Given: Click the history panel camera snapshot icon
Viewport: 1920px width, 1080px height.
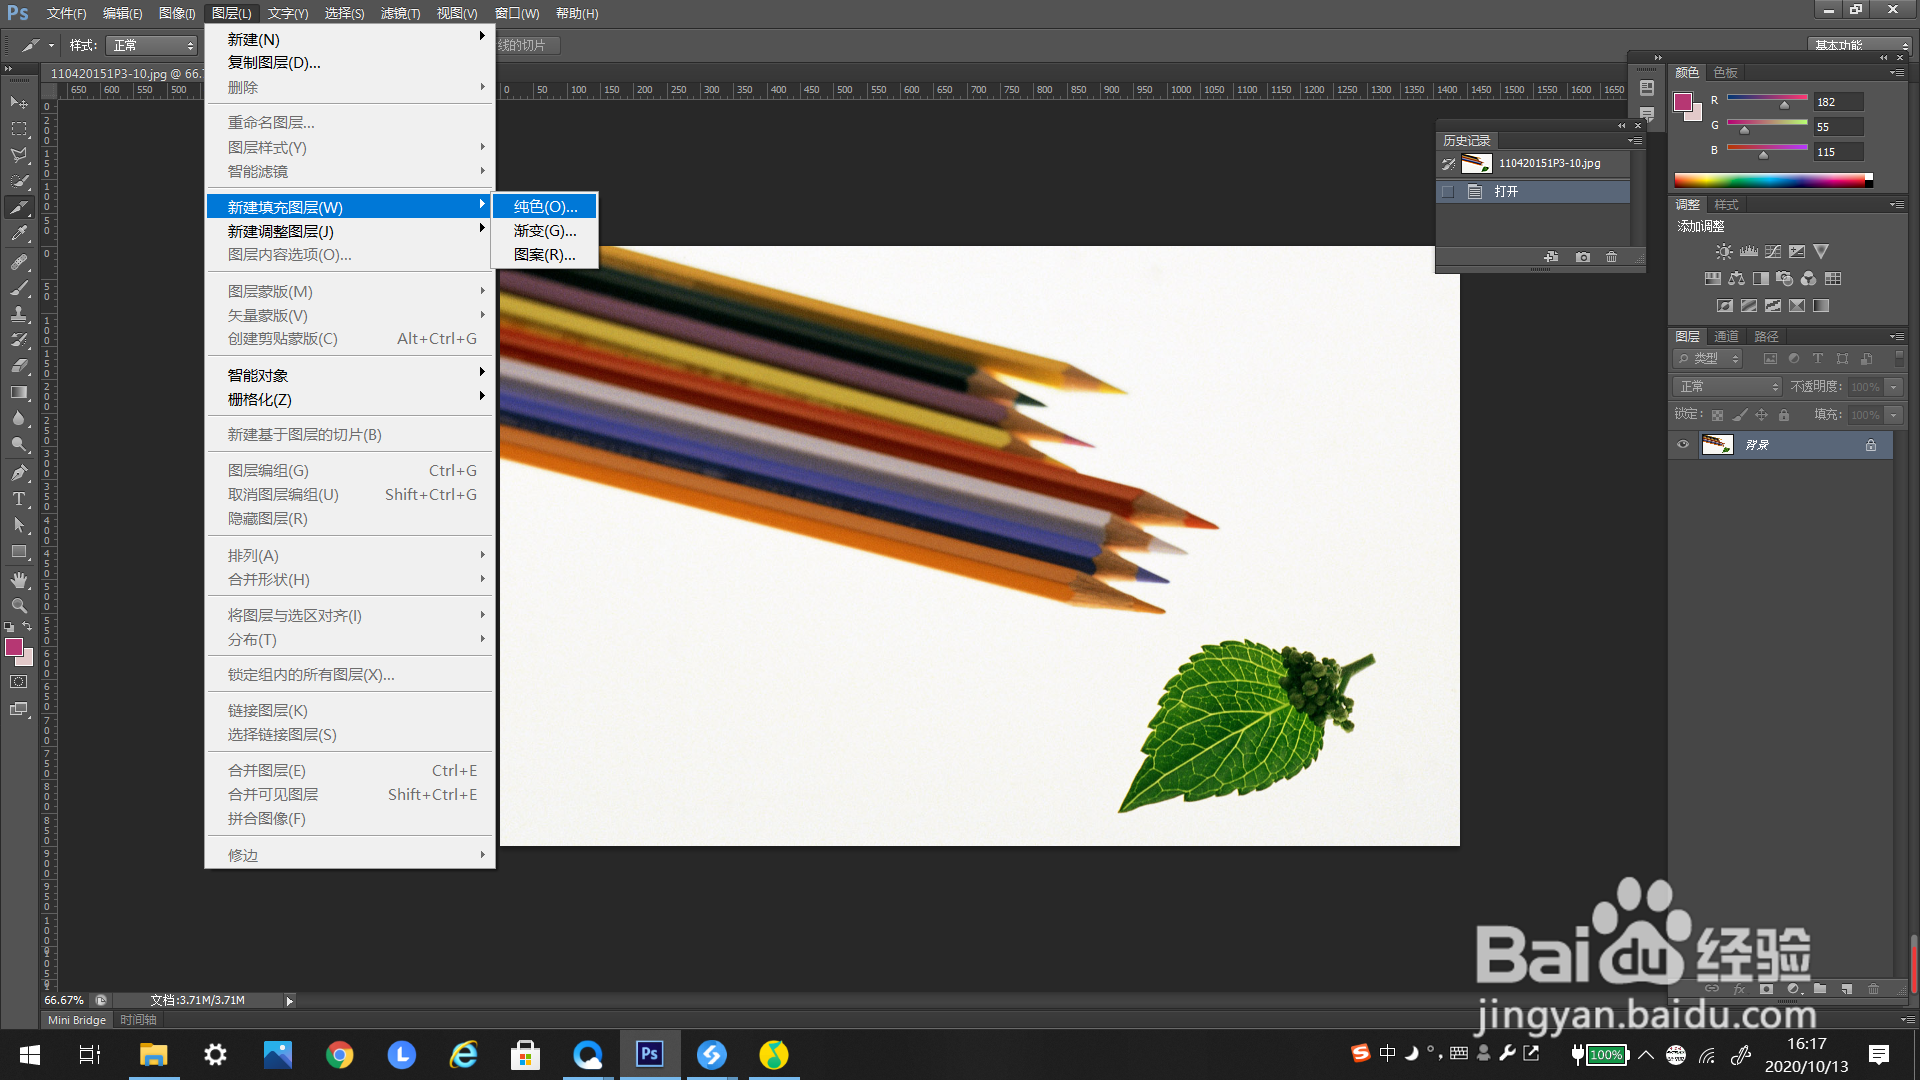Looking at the screenshot, I should click(1582, 257).
